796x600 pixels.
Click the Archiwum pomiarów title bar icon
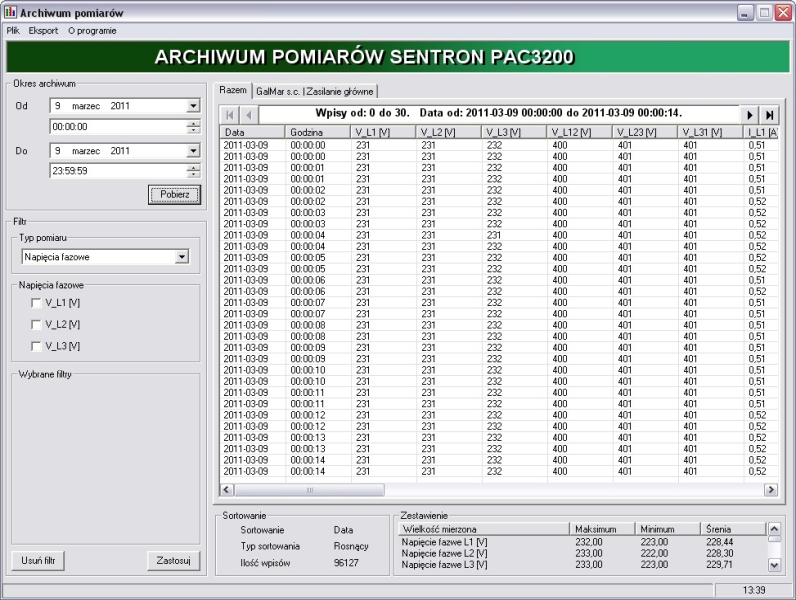tap(10, 12)
